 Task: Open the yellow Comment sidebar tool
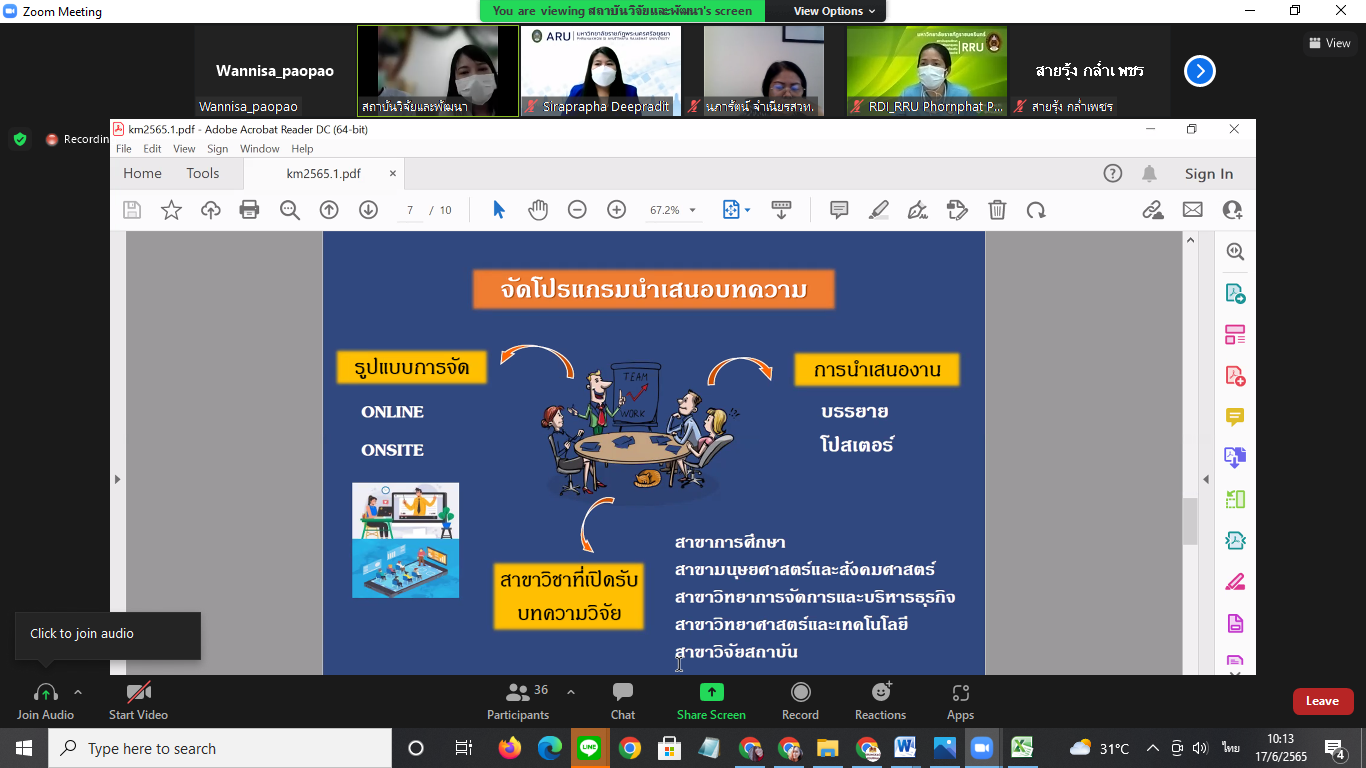click(x=1235, y=417)
